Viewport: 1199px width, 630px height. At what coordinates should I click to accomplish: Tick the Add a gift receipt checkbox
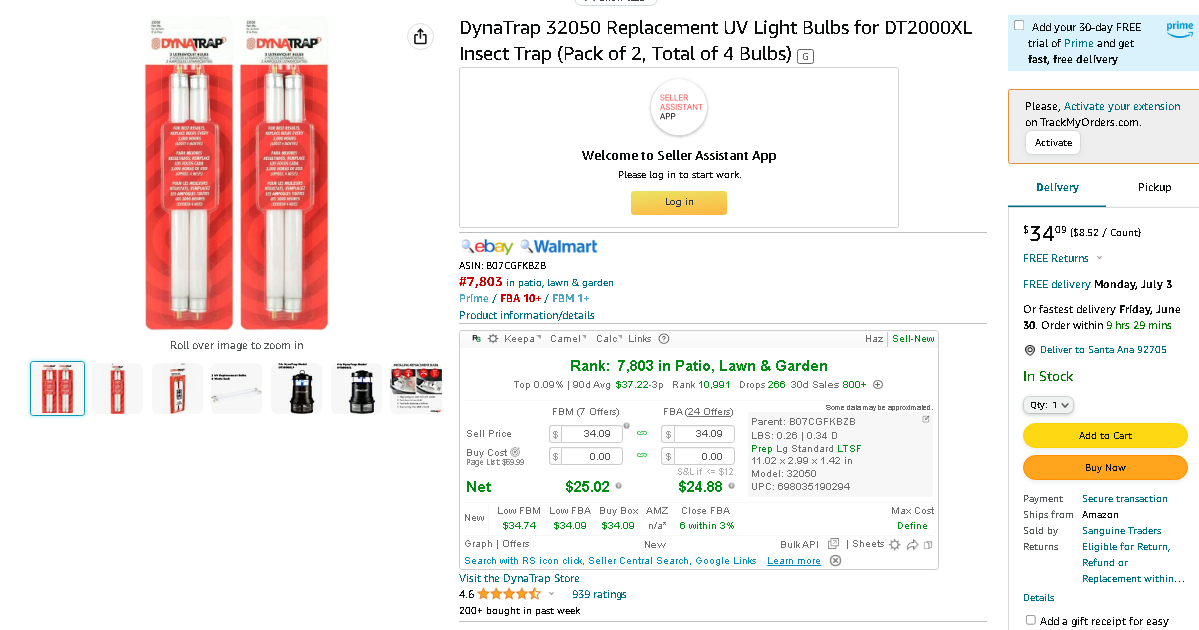click(x=1031, y=620)
